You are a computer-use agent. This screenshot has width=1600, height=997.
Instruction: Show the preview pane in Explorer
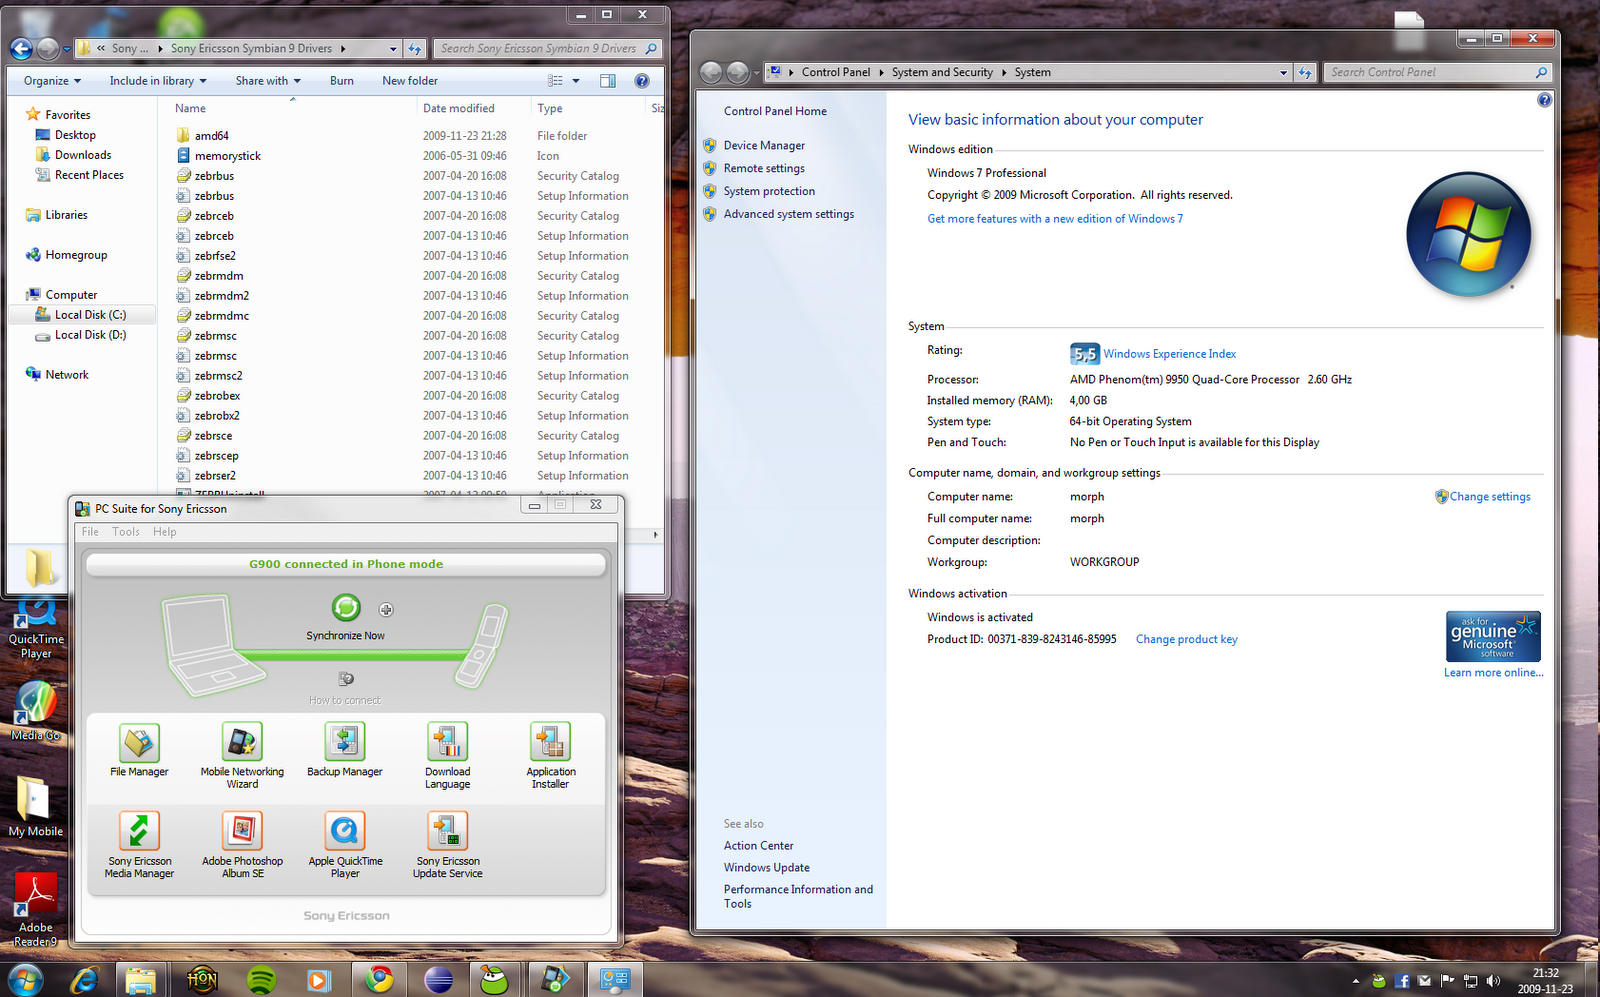point(607,81)
